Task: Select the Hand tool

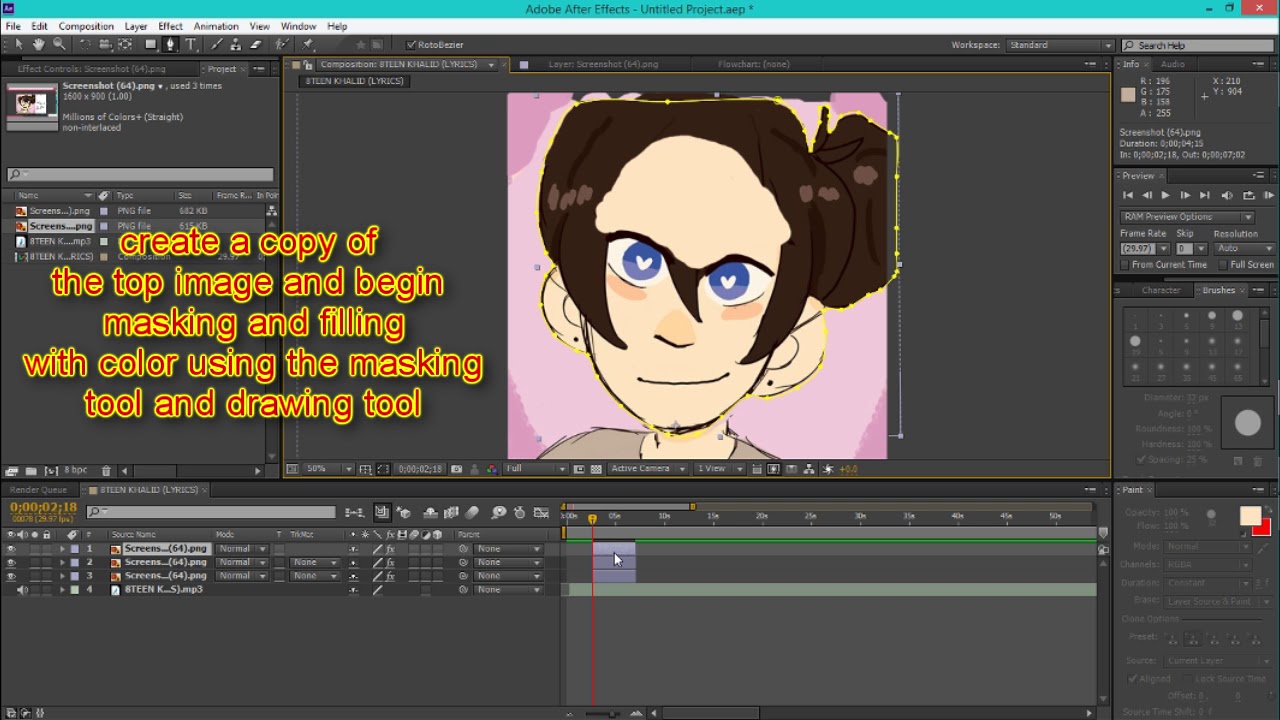Action: [39, 45]
